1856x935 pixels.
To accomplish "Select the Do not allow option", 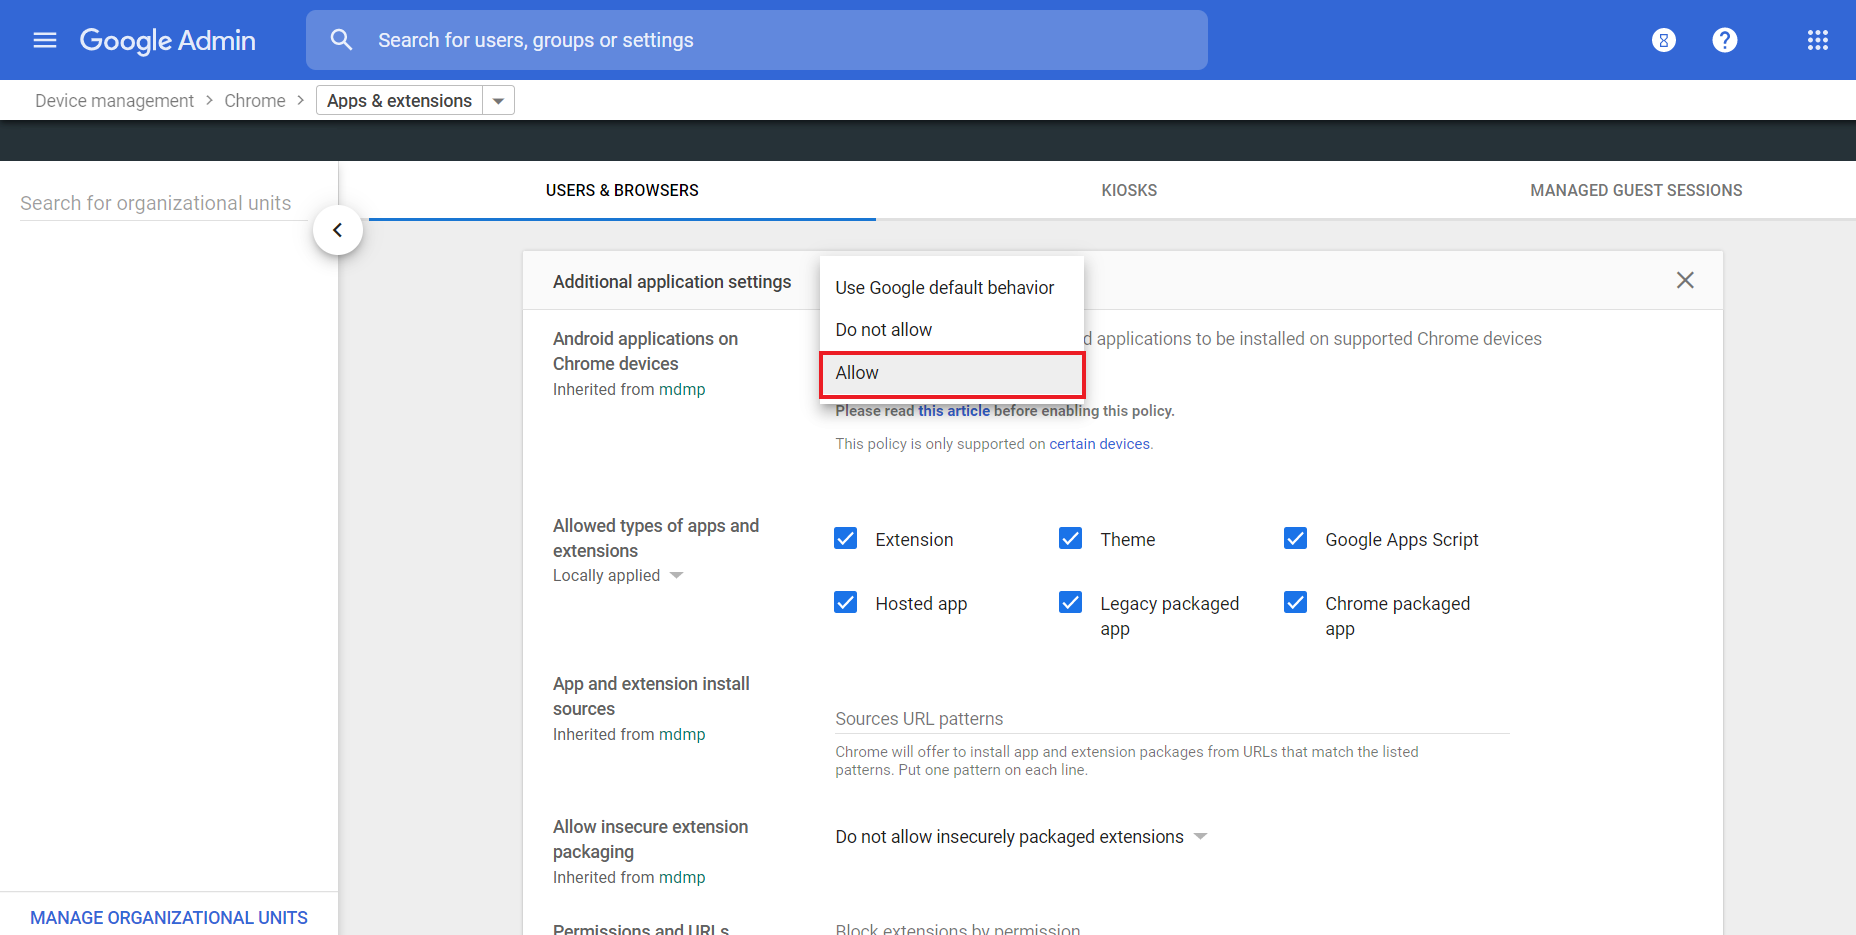I will (x=951, y=330).
